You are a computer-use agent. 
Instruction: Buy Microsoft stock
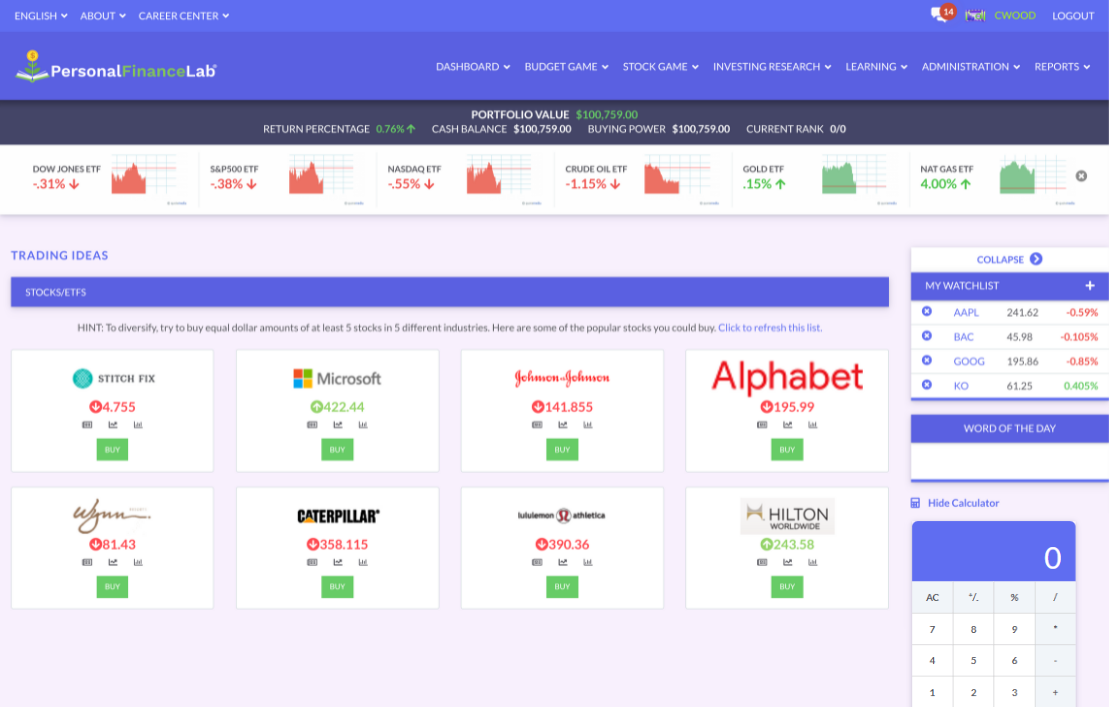click(337, 450)
